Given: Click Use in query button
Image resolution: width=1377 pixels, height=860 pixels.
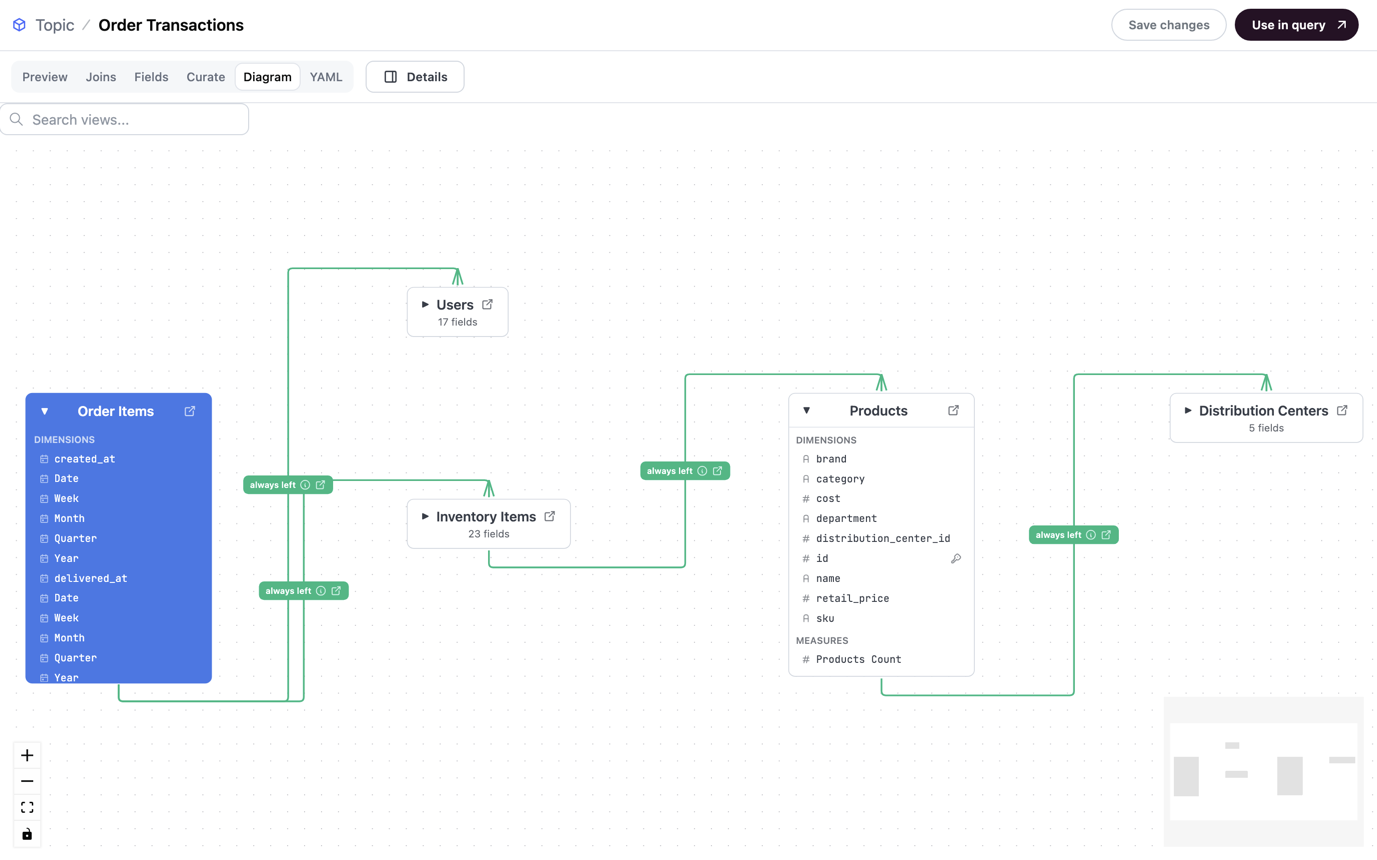Looking at the screenshot, I should coord(1297,25).
